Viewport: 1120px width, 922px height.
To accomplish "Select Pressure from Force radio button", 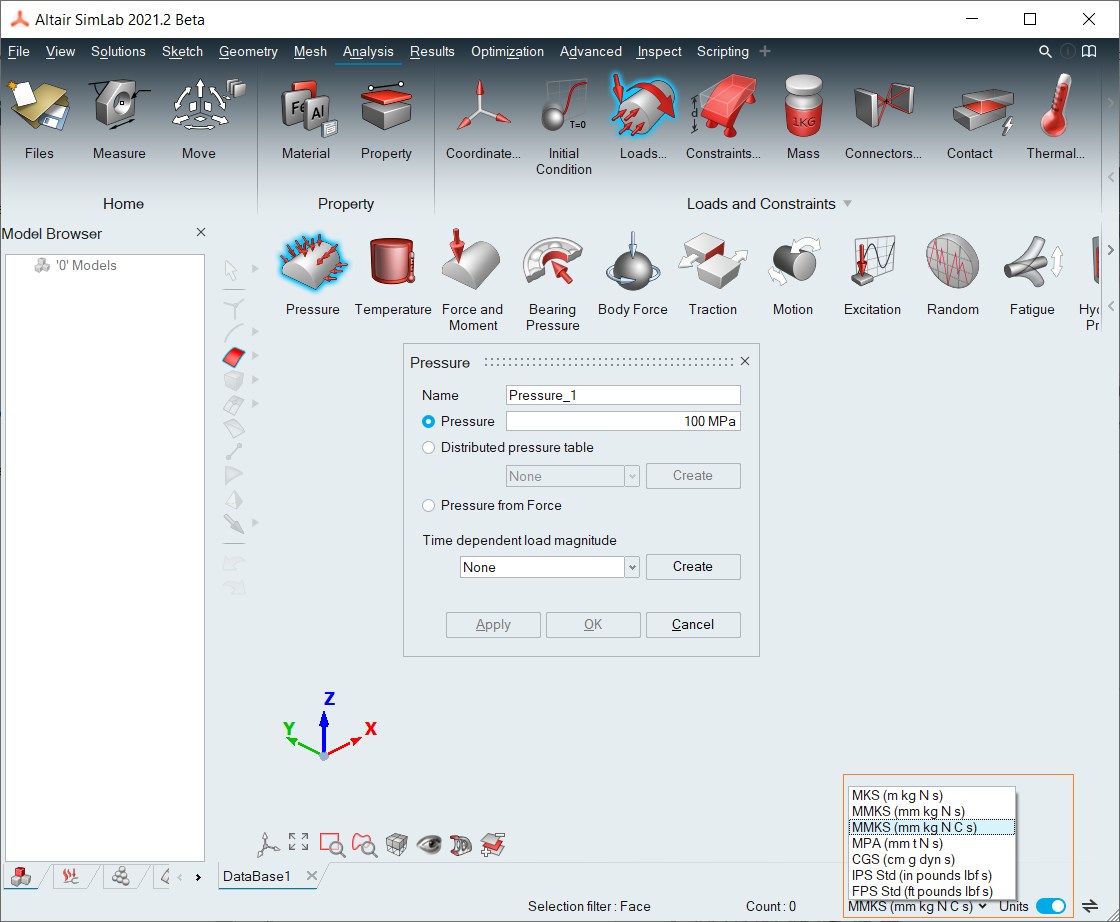I will [x=429, y=506].
